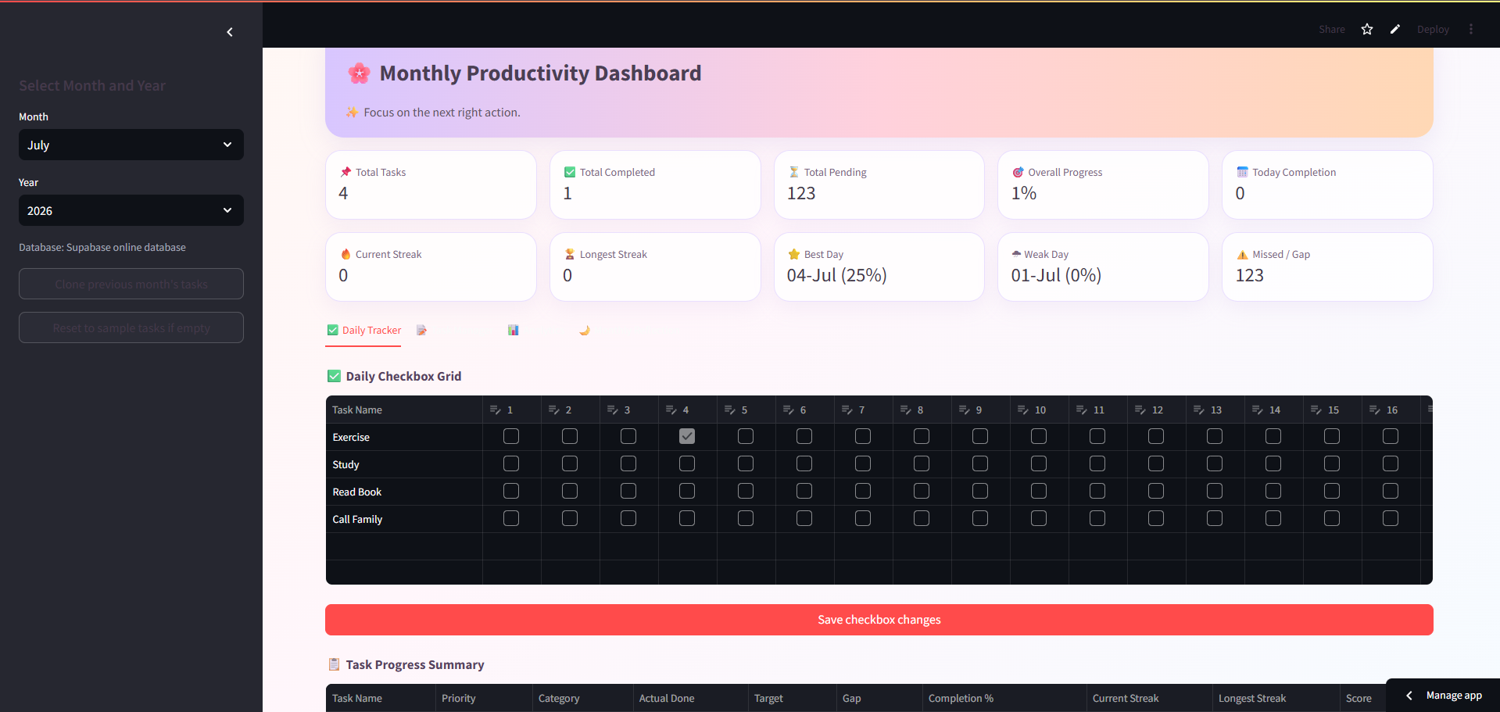Click the editable icon in day 15 column header

pos(1316,410)
